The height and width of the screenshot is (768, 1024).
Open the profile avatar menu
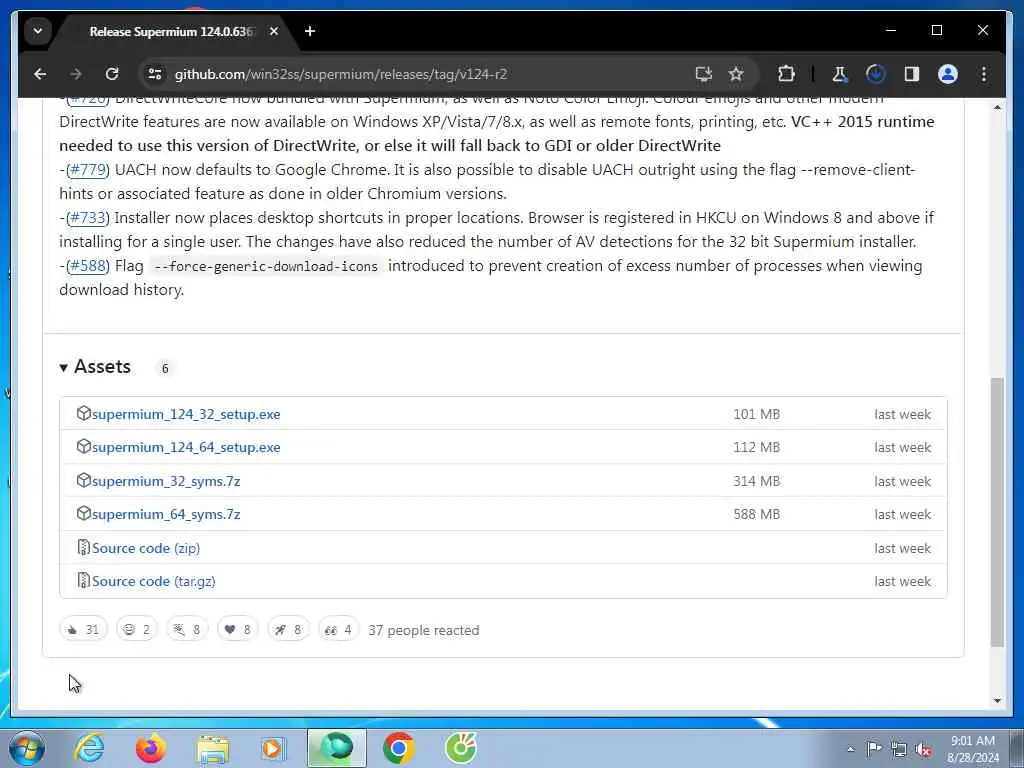click(x=948, y=74)
